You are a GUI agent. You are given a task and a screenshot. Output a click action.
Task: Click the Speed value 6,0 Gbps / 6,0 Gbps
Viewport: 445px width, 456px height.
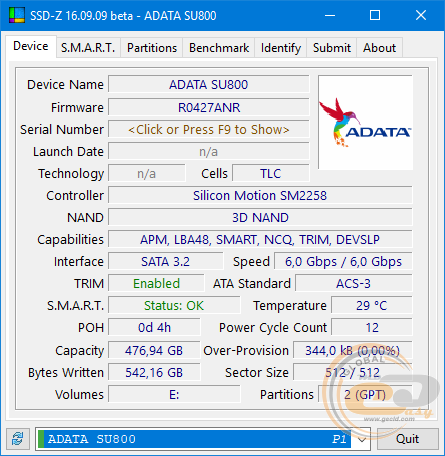[343, 261]
